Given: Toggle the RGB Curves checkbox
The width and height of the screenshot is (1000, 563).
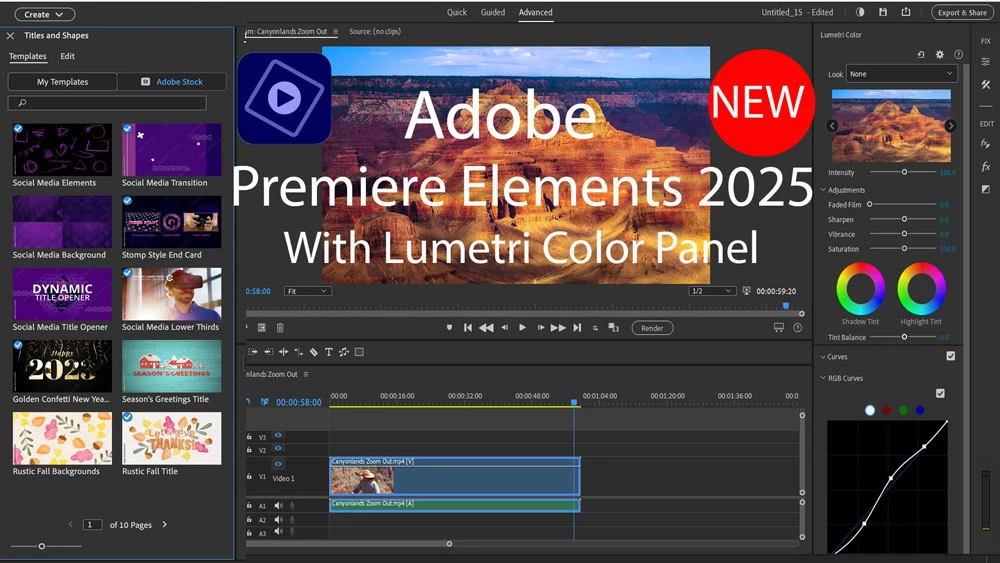Looking at the screenshot, I should (940, 393).
